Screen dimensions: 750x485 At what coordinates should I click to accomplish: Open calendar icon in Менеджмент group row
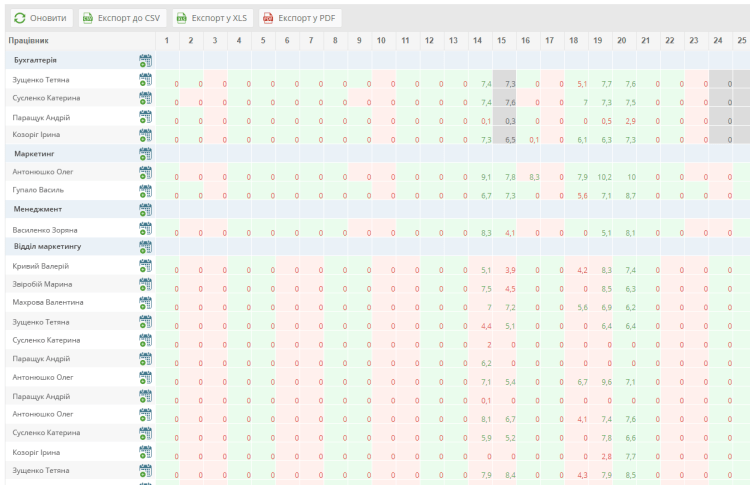[x=145, y=210]
